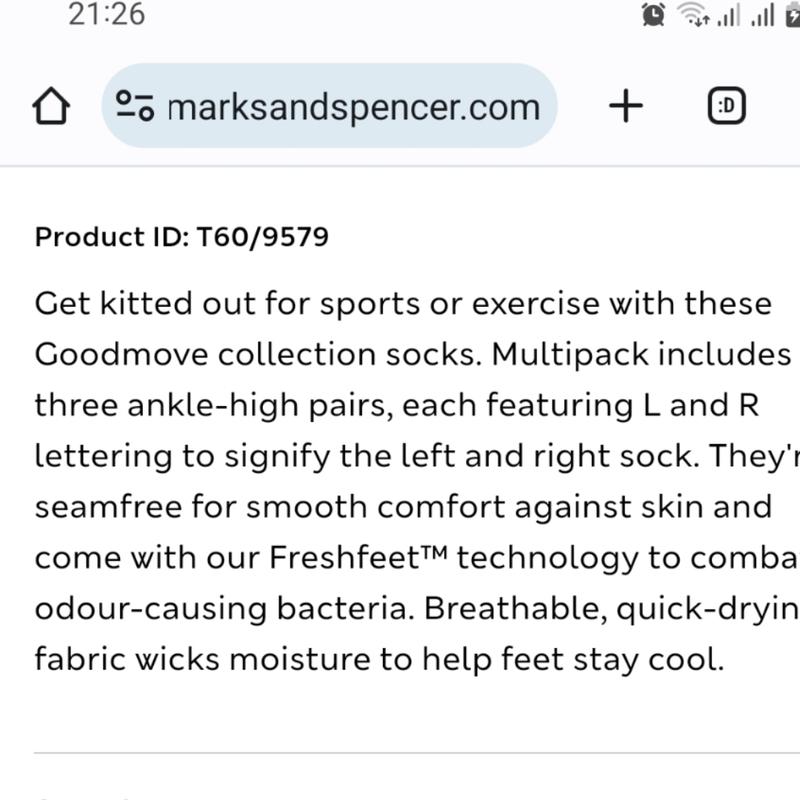Open a new tab with plus icon
Screen dimensions: 800x800
[x=626, y=106]
